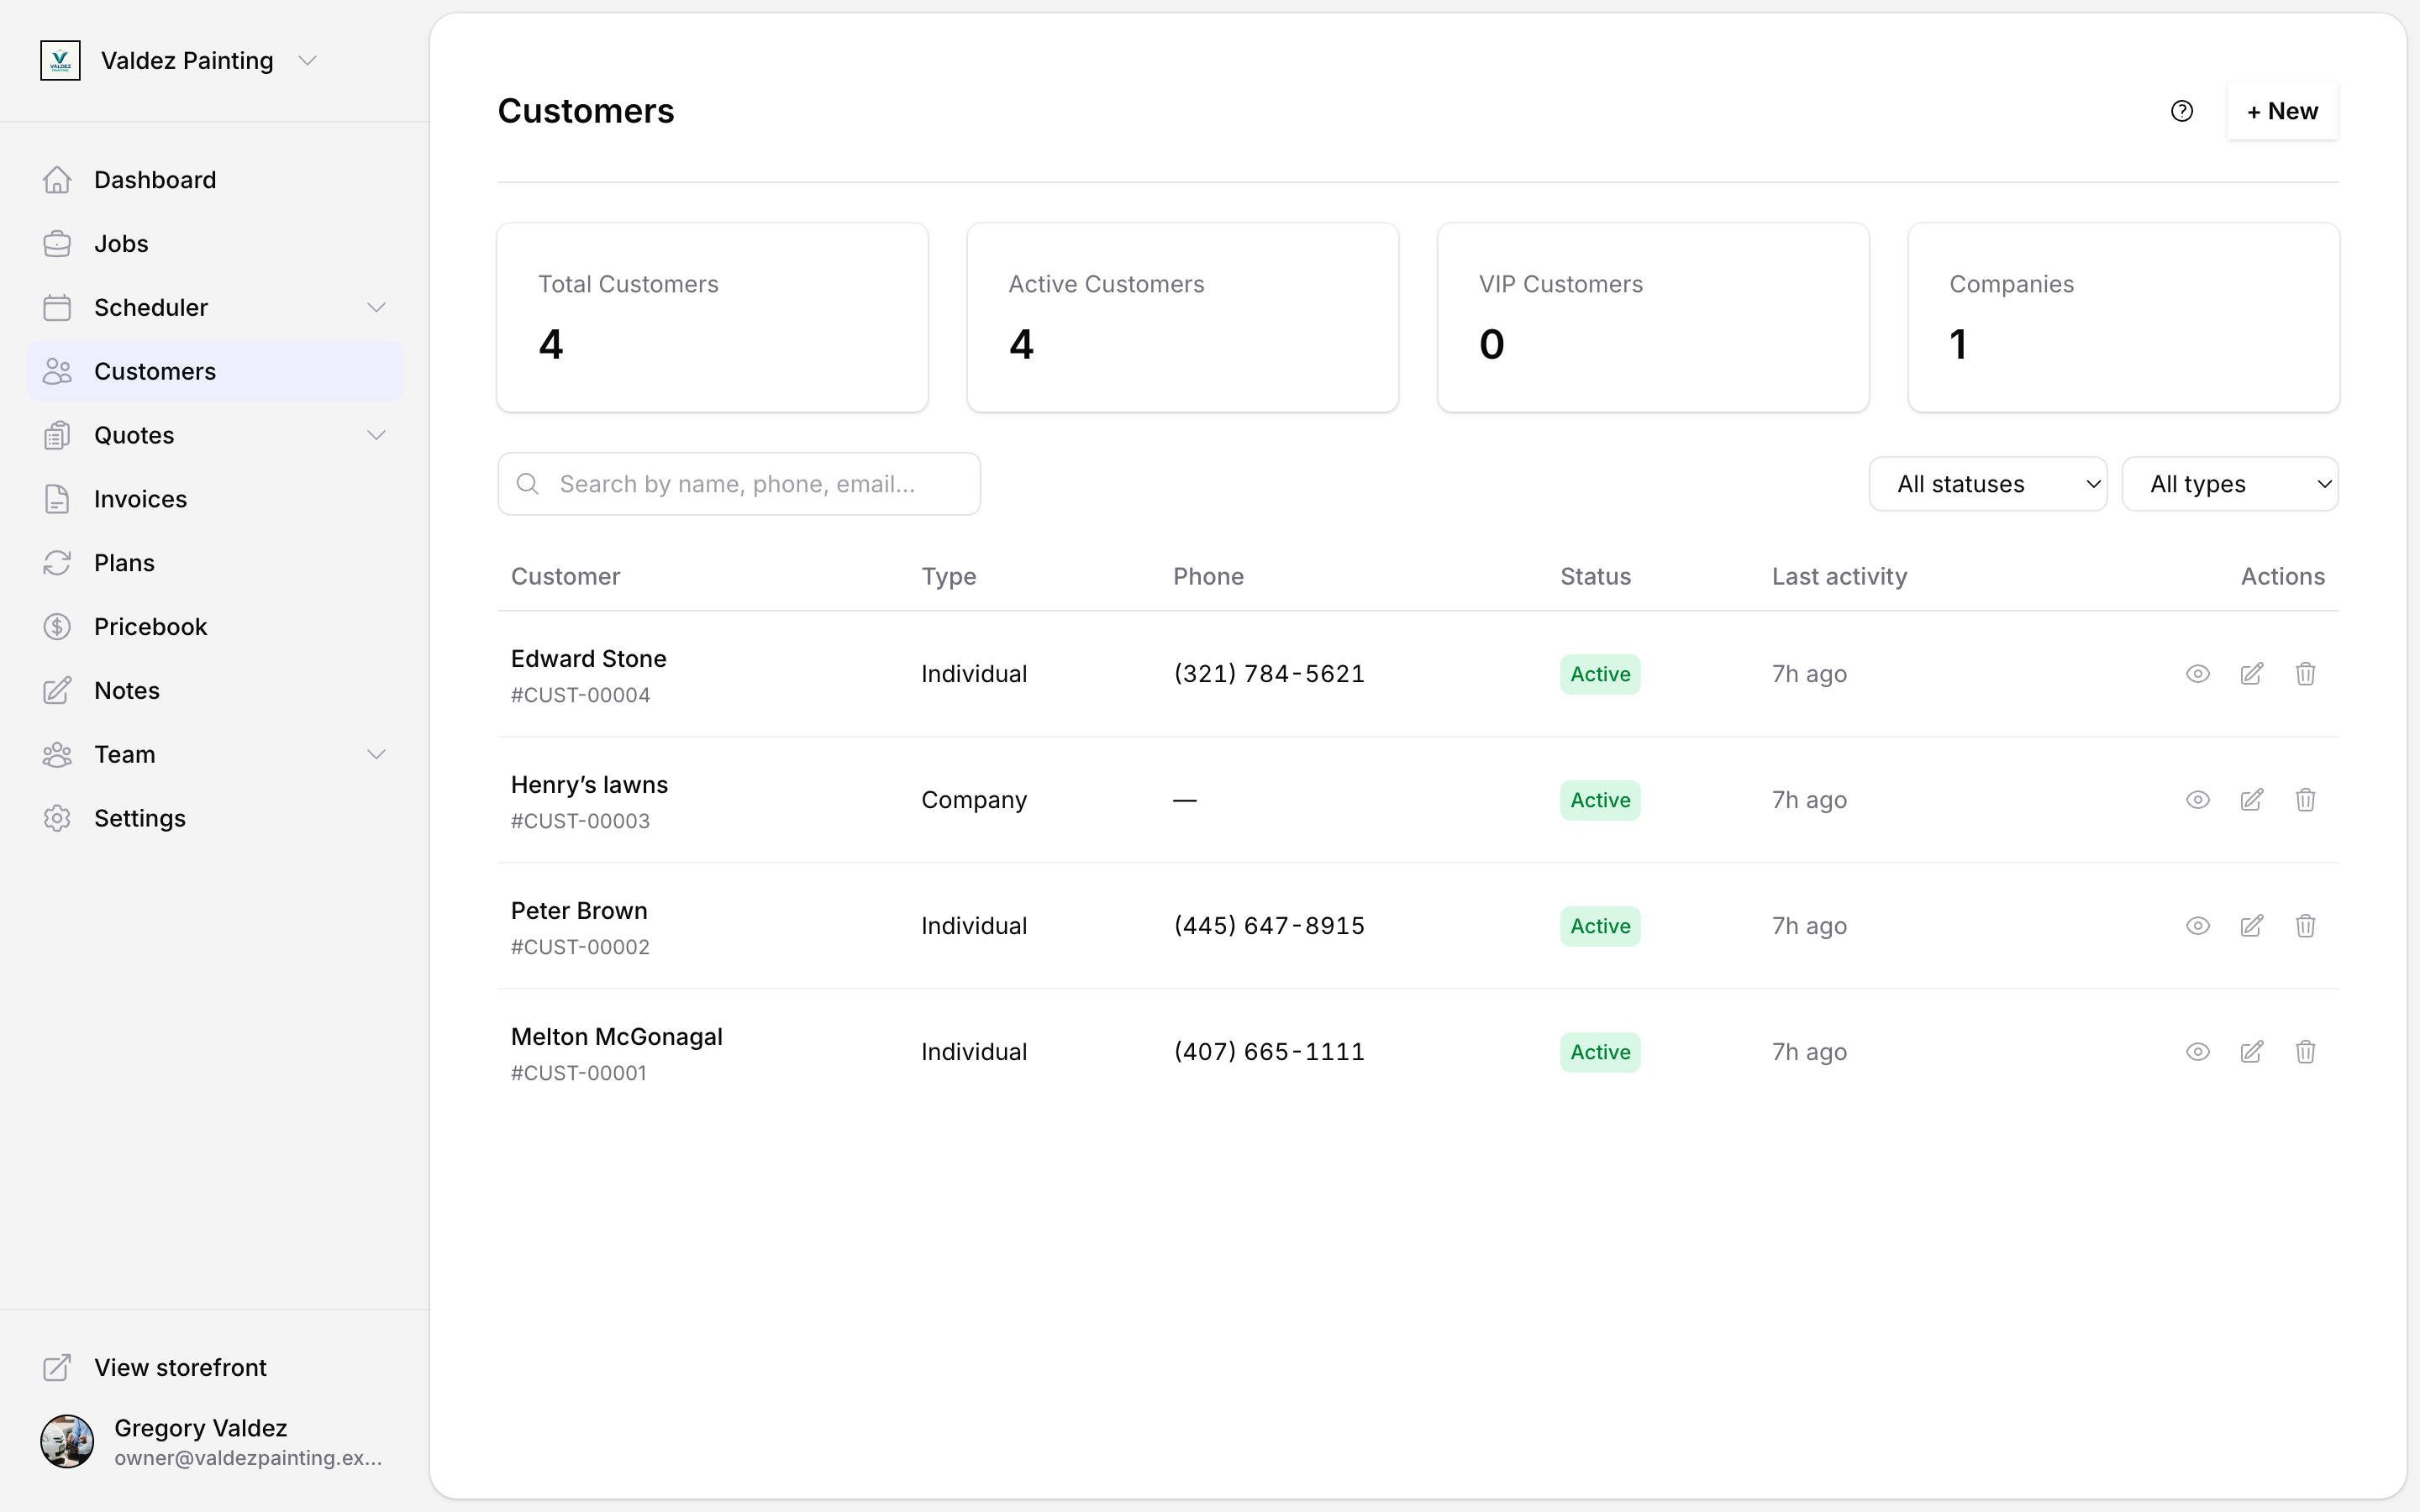Click the Team group icon

(57, 755)
